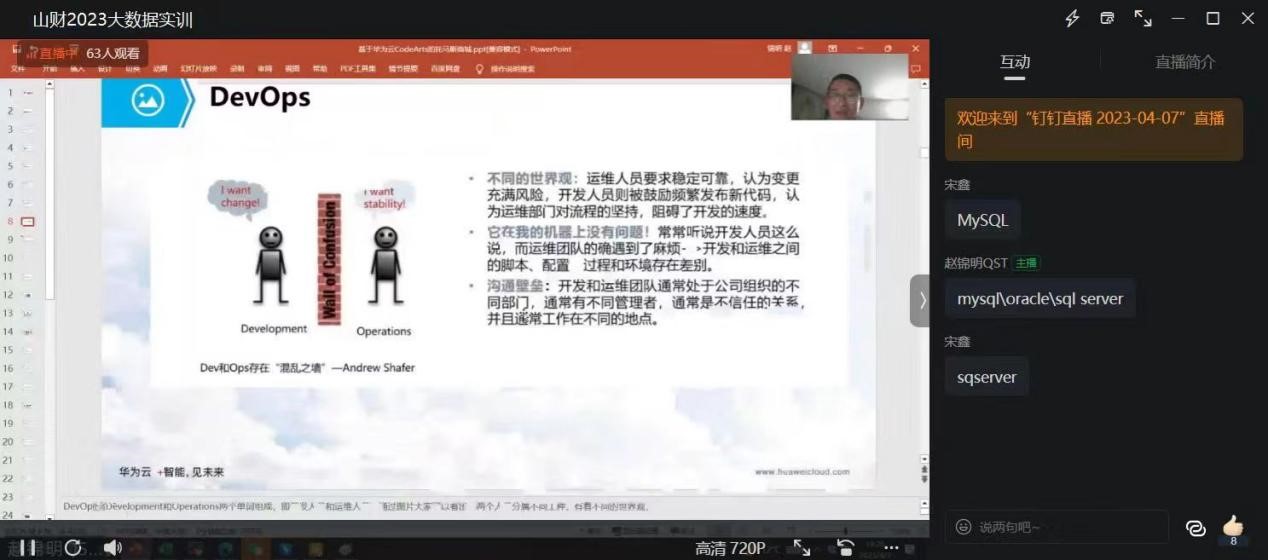Click the 说两句吧 chat input field
This screenshot has width=1268, height=560.
click(1065, 527)
